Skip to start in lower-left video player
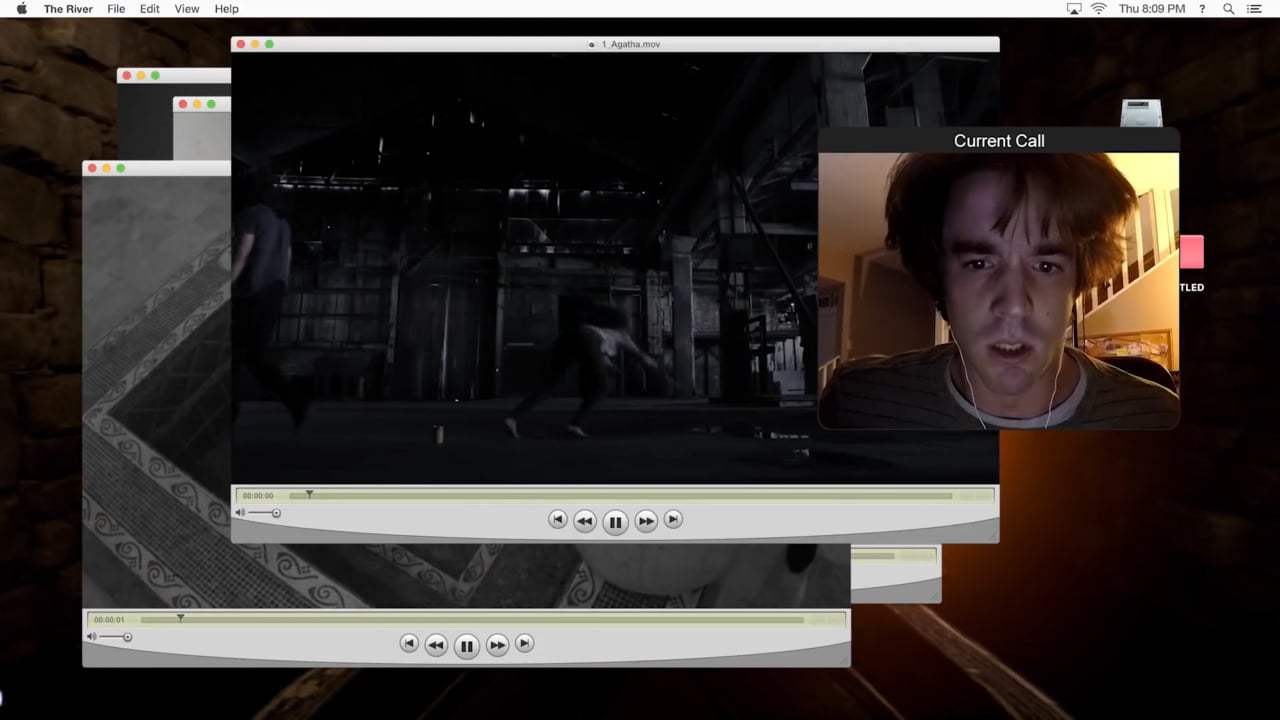Viewport: 1280px width, 720px height. coord(409,643)
